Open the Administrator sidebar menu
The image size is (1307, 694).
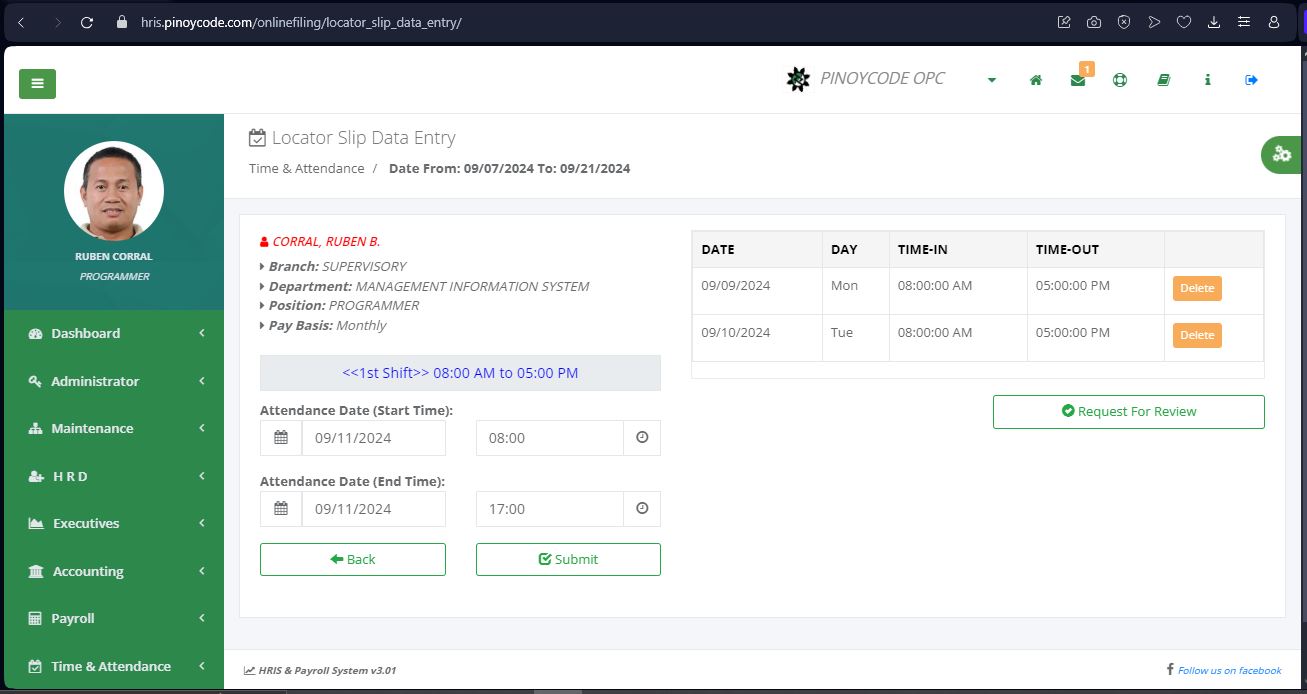114,381
